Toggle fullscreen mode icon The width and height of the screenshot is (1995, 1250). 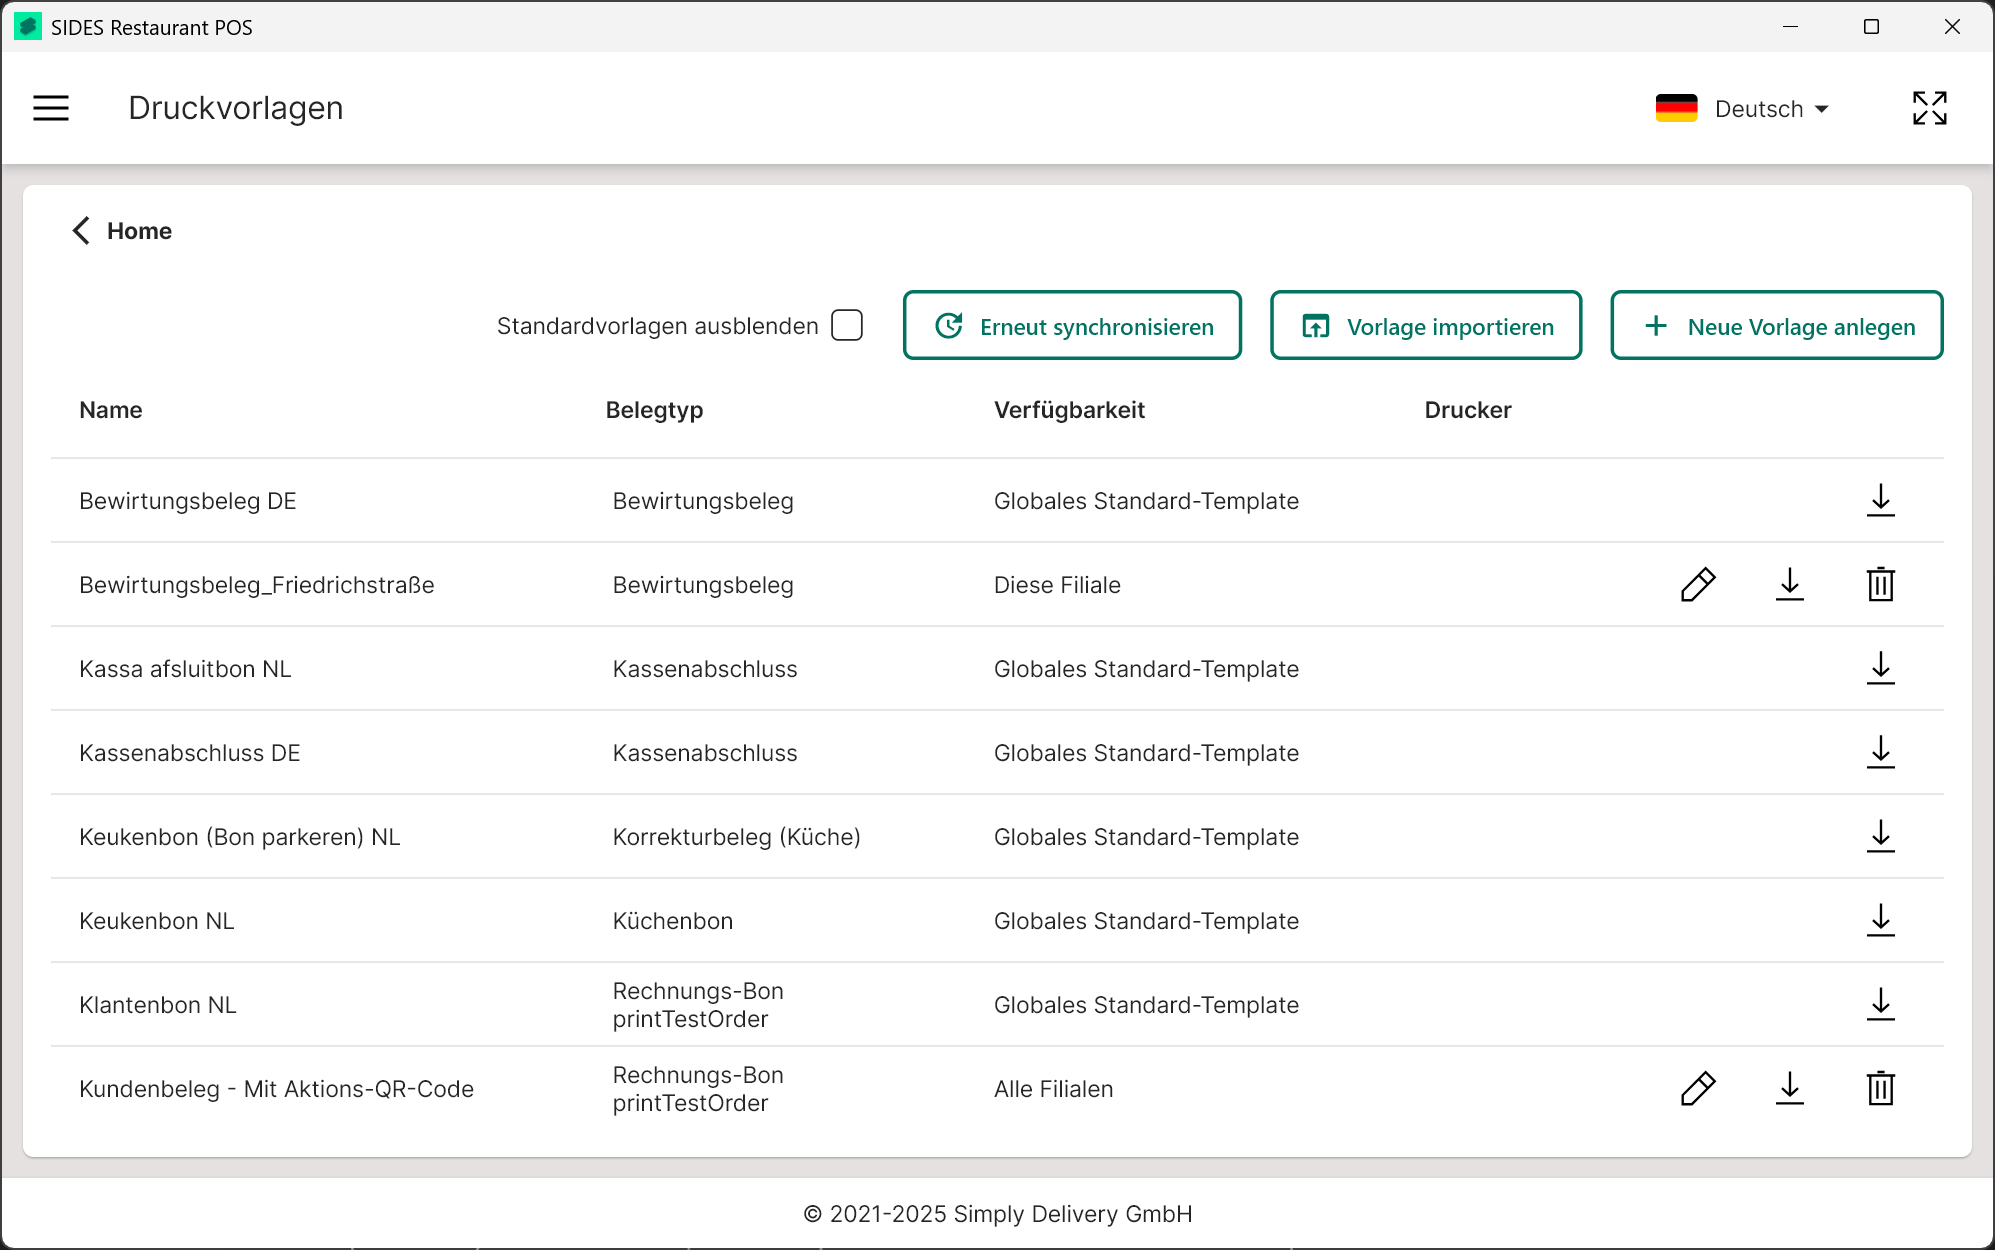(x=1929, y=108)
